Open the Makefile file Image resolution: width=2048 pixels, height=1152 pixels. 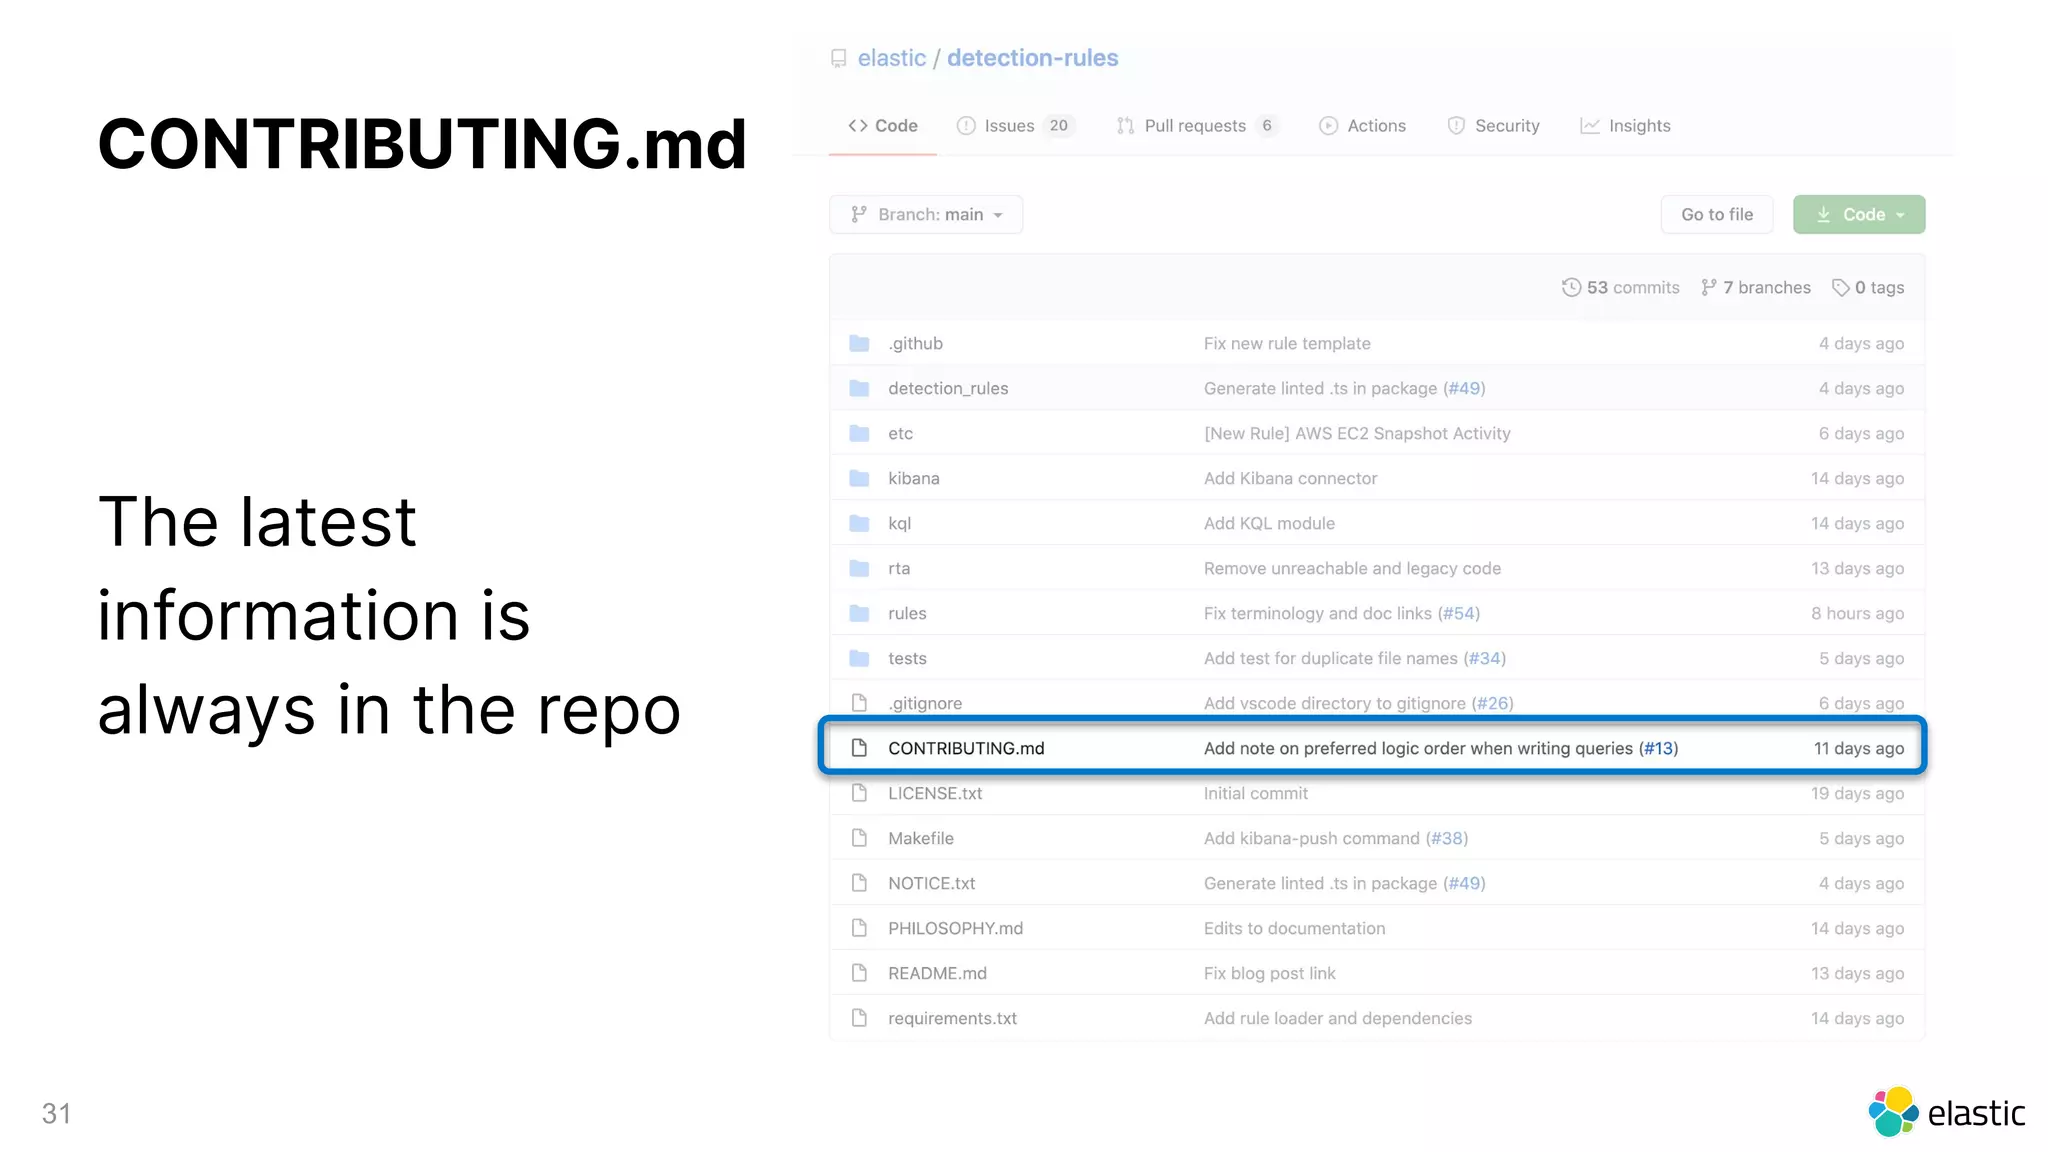coord(921,838)
